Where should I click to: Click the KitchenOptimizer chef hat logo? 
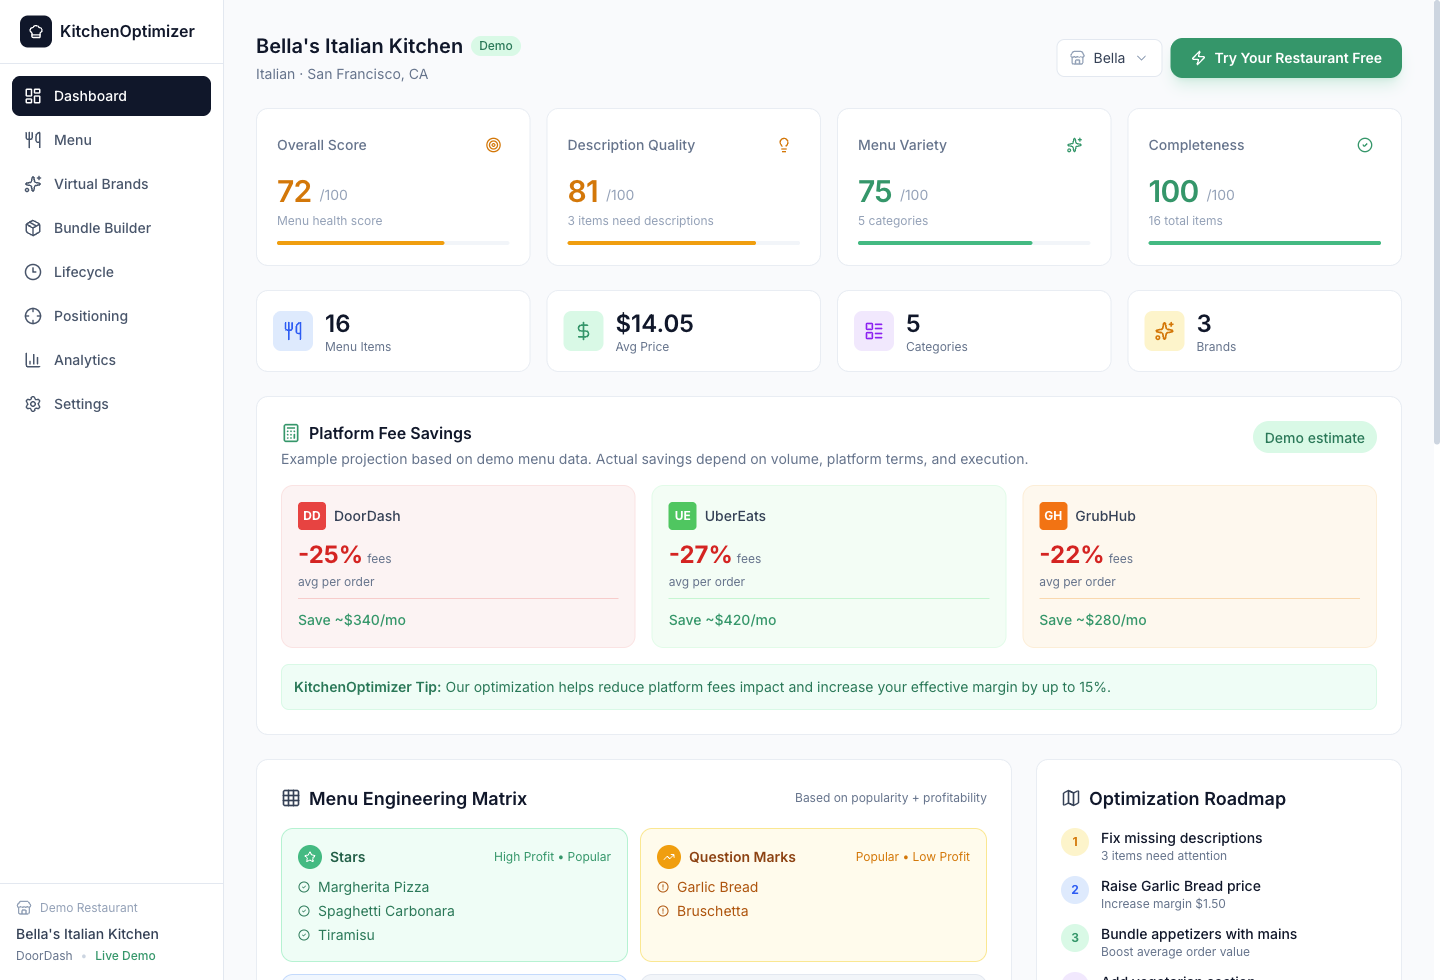click(36, 31)
